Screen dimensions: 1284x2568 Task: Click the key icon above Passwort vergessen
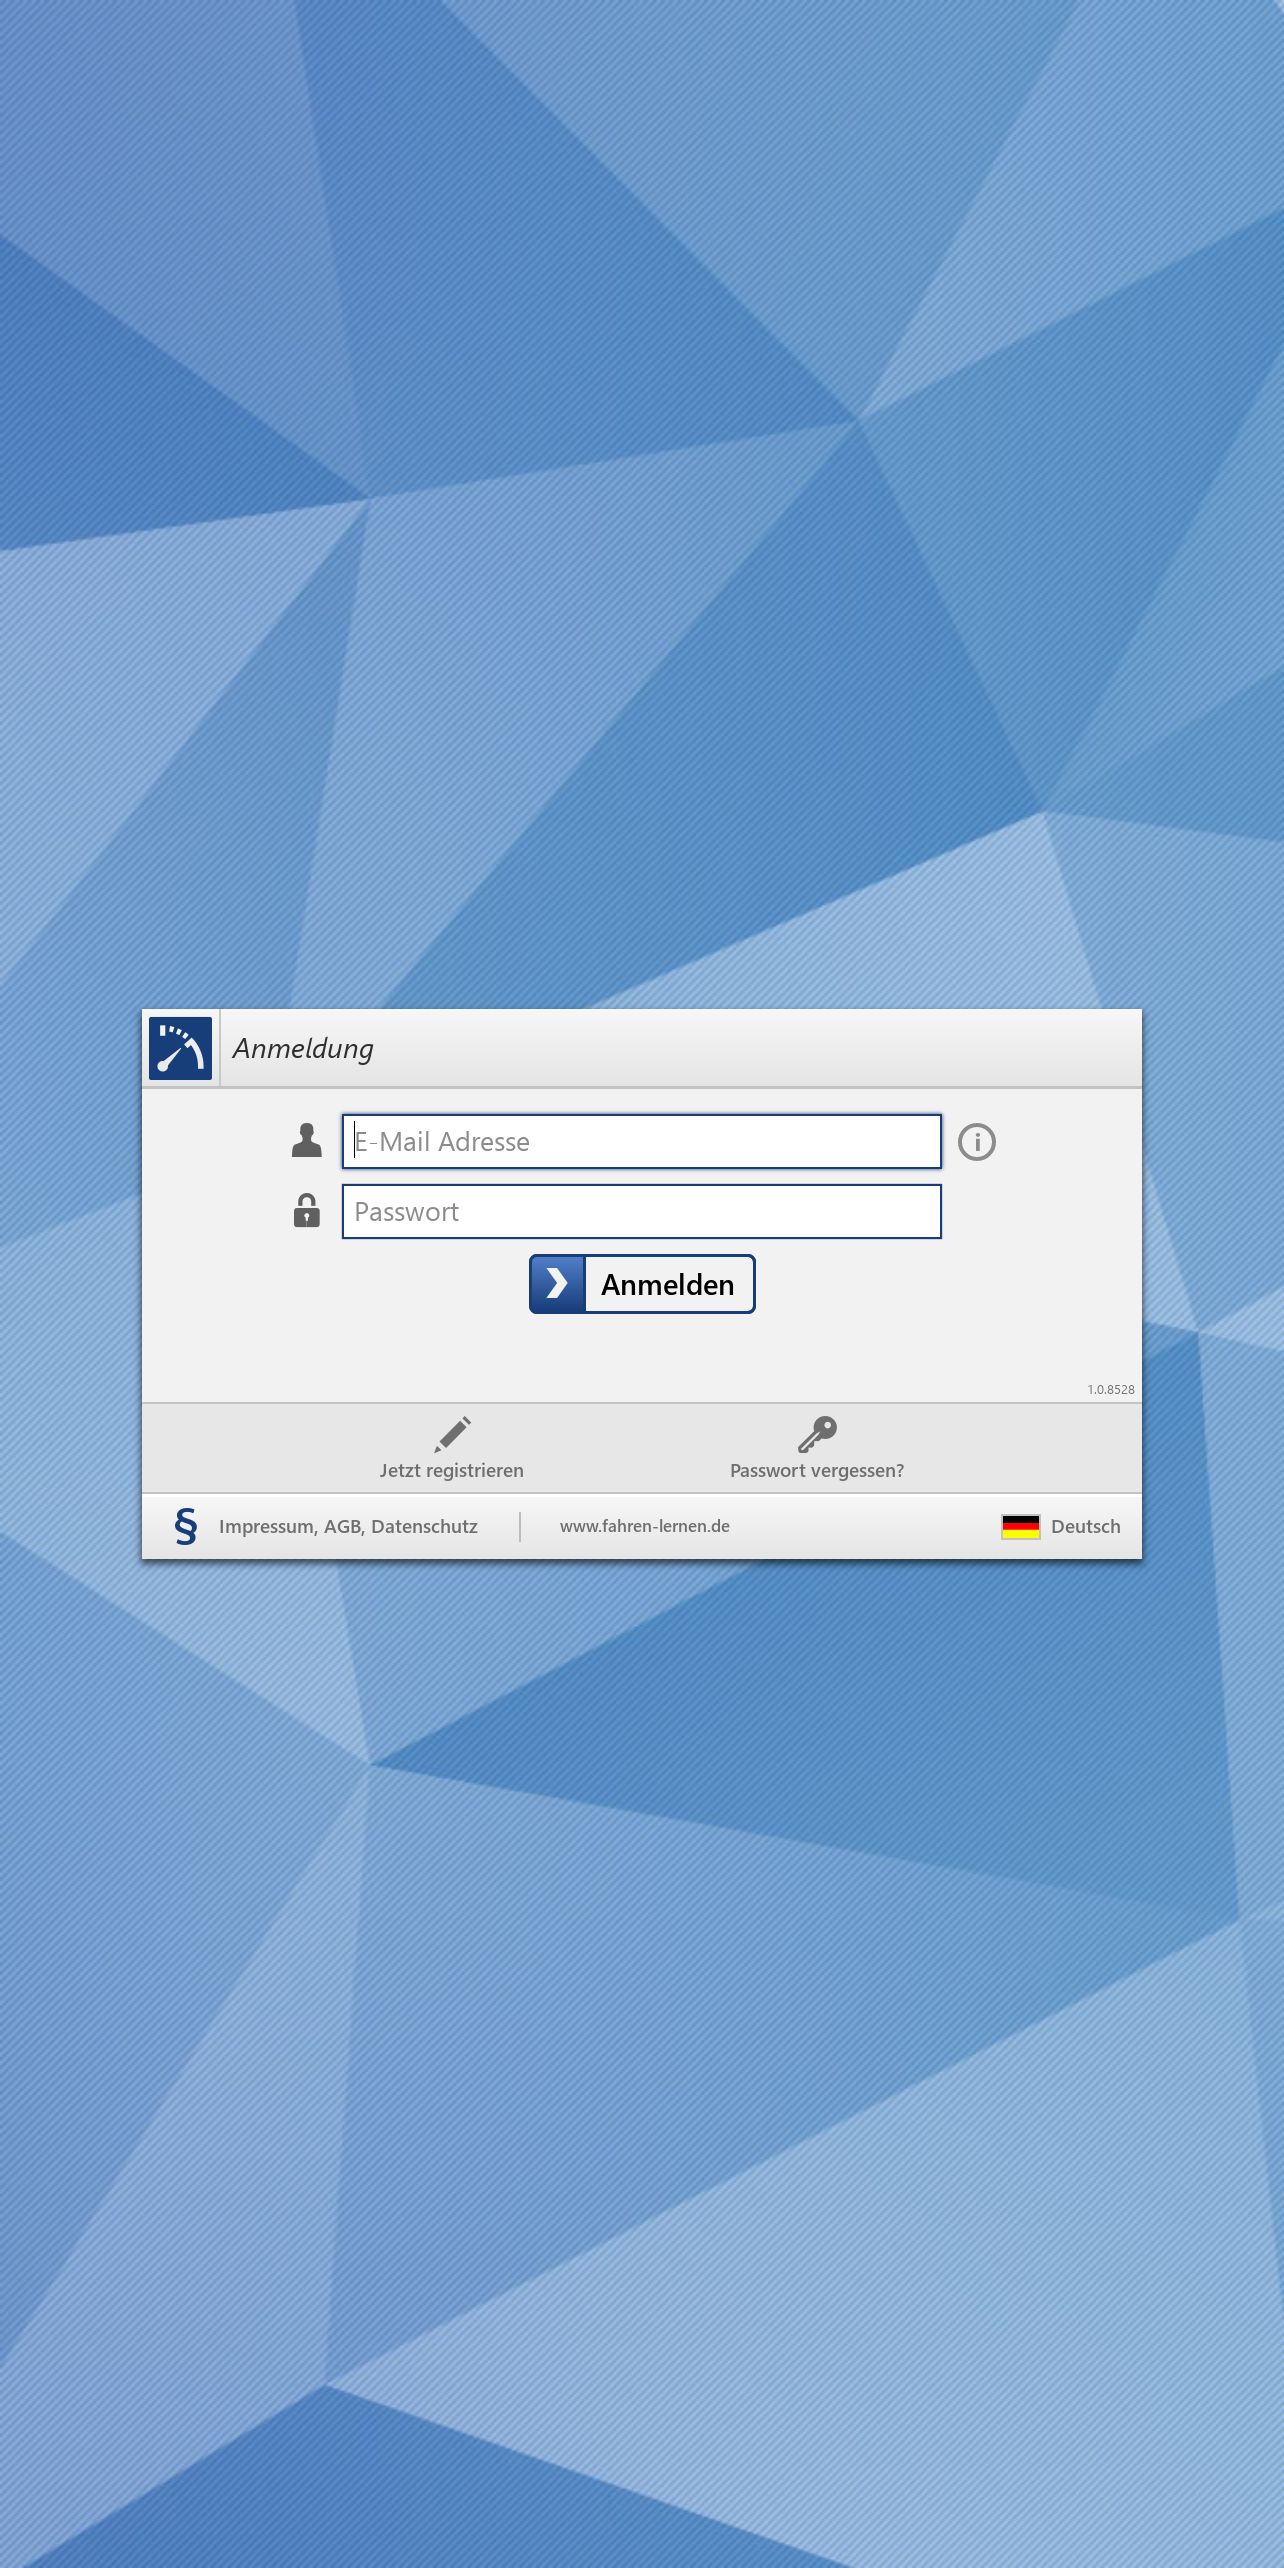[817, 1434]
